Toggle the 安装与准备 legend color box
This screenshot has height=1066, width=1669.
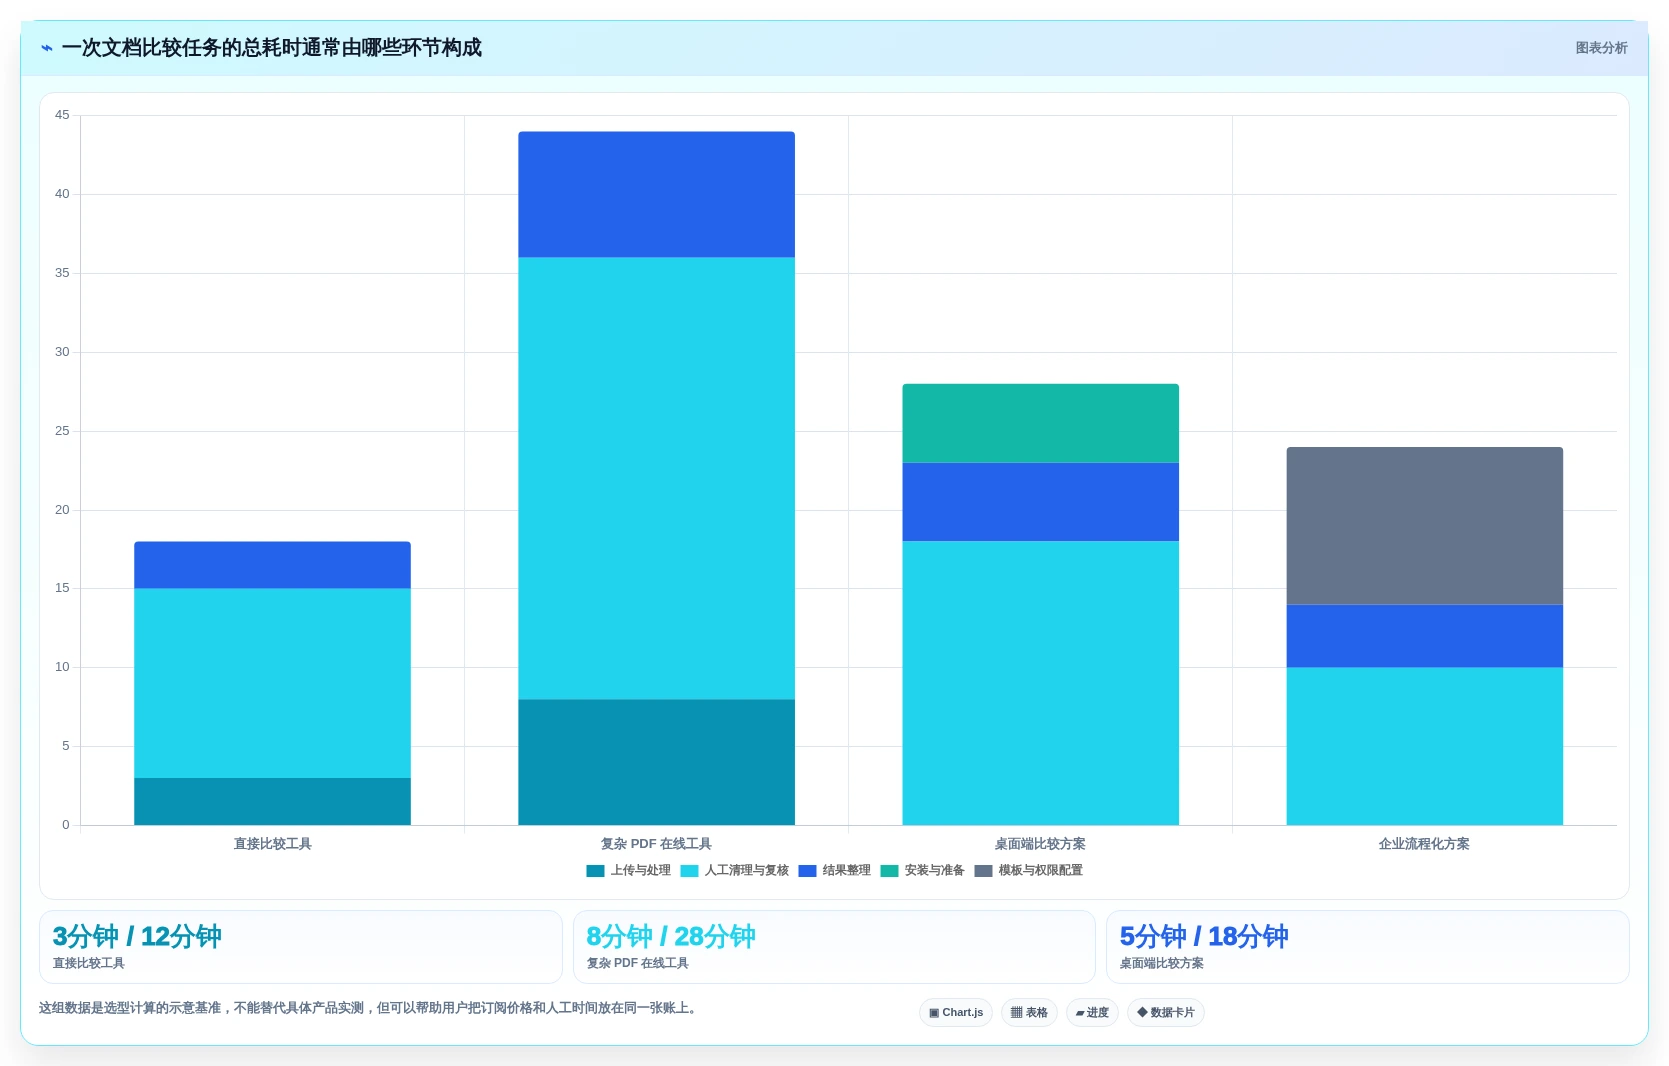click(889, 871)
